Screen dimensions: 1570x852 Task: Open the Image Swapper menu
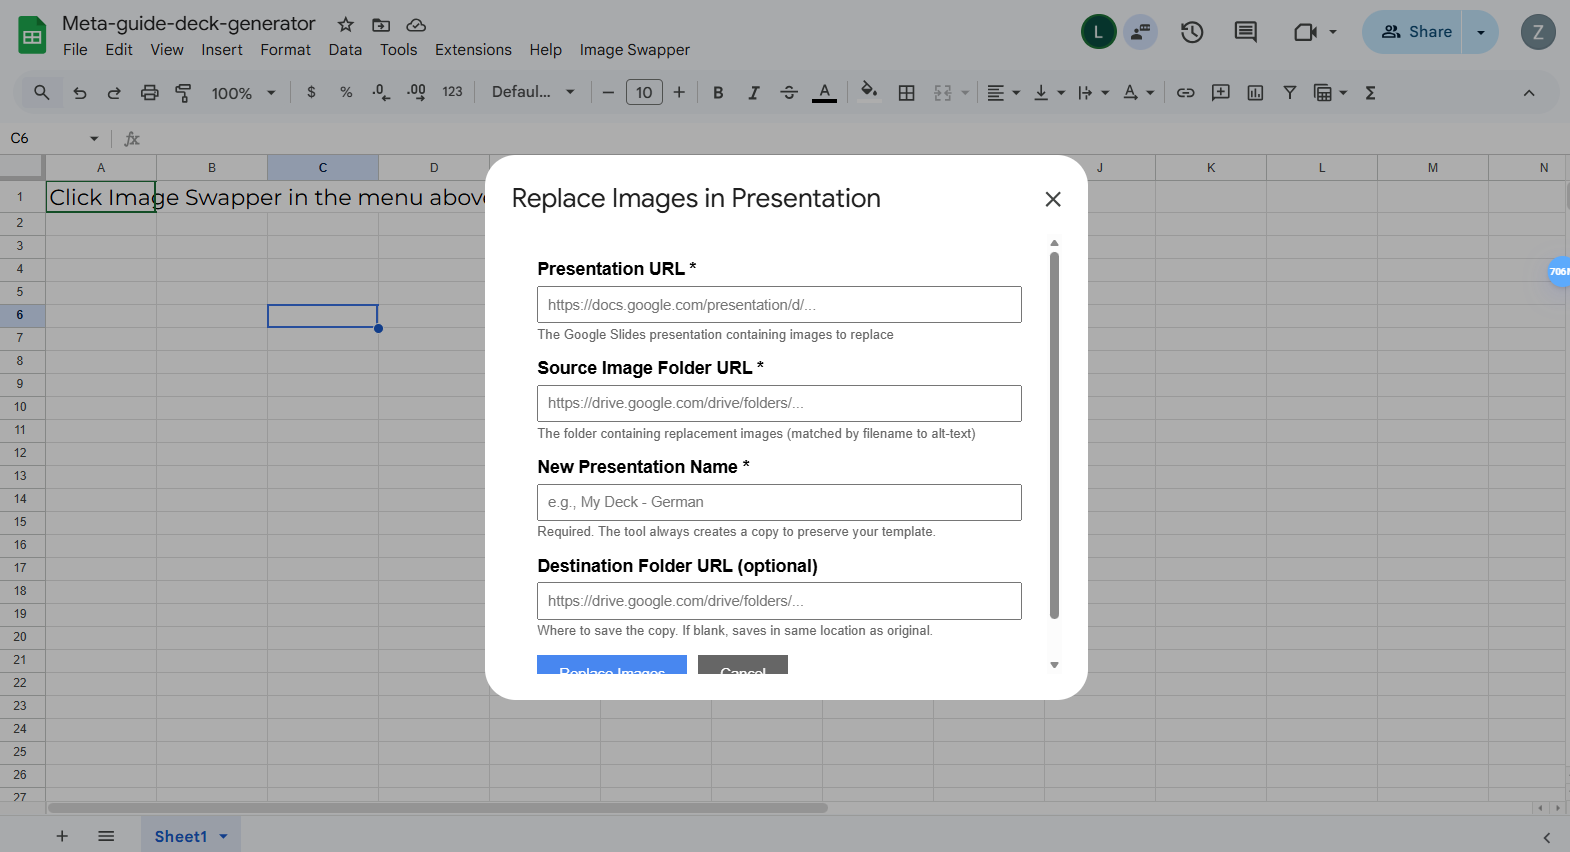[x=634, y=50]
